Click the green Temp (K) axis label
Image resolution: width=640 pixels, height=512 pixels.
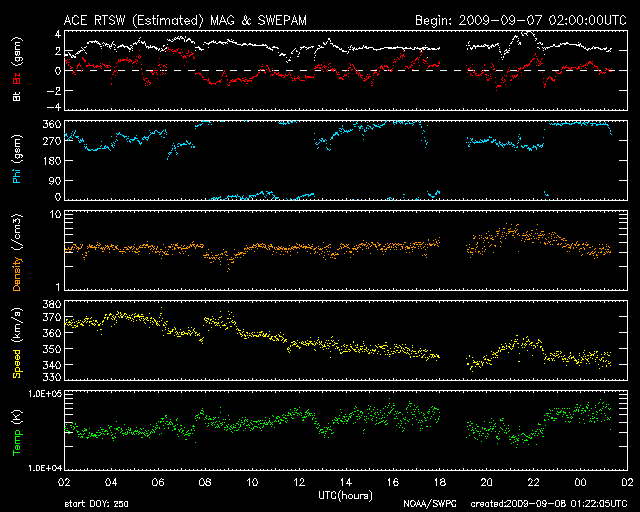17,433
